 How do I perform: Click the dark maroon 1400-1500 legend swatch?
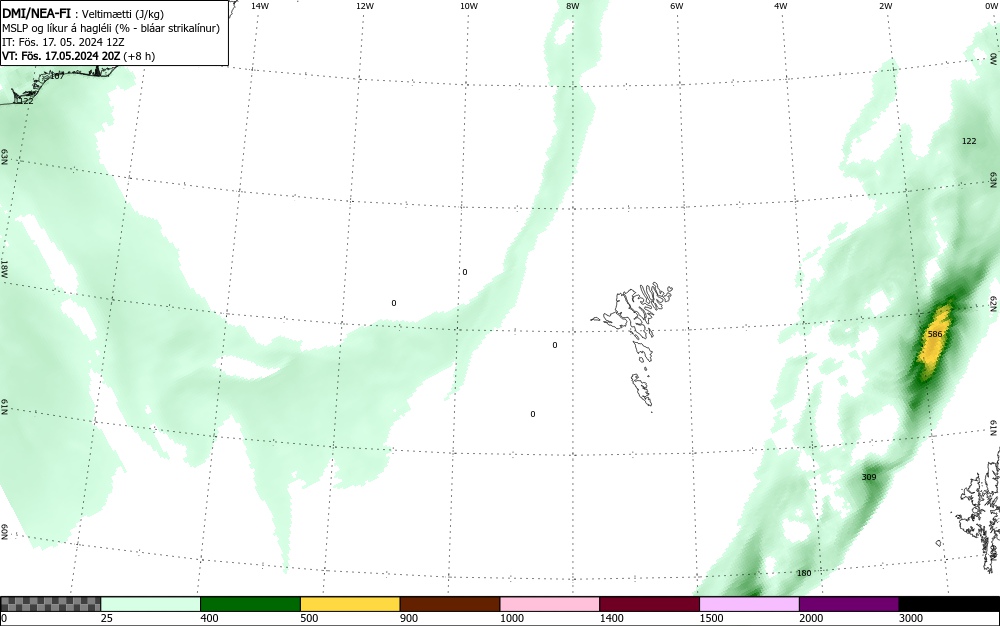[649, 604]
